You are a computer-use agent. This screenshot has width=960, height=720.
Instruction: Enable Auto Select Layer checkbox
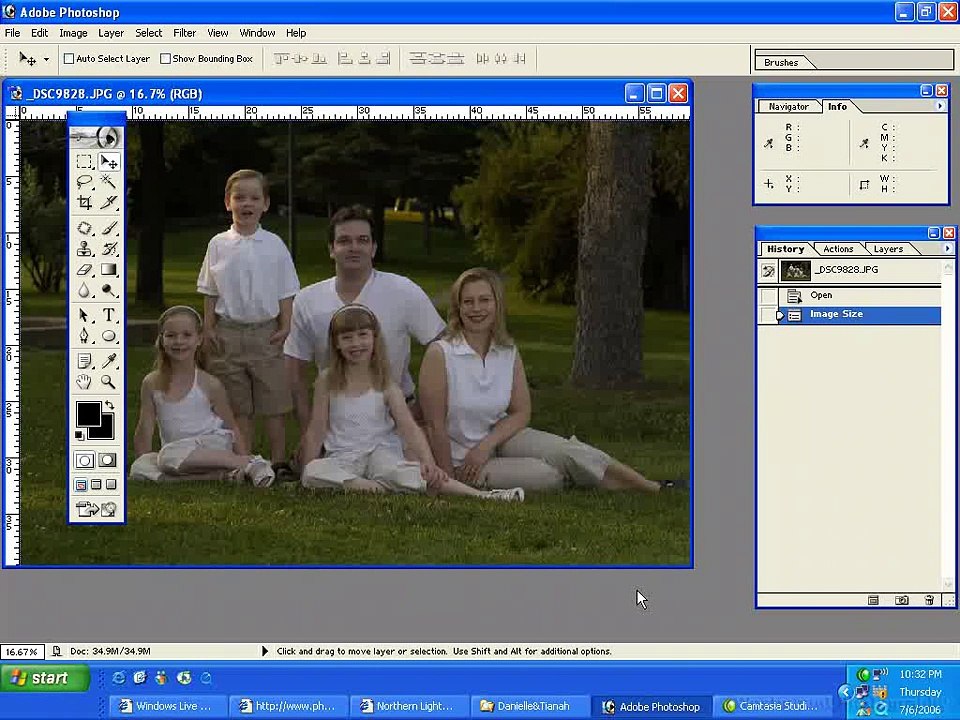coord(69,59)
